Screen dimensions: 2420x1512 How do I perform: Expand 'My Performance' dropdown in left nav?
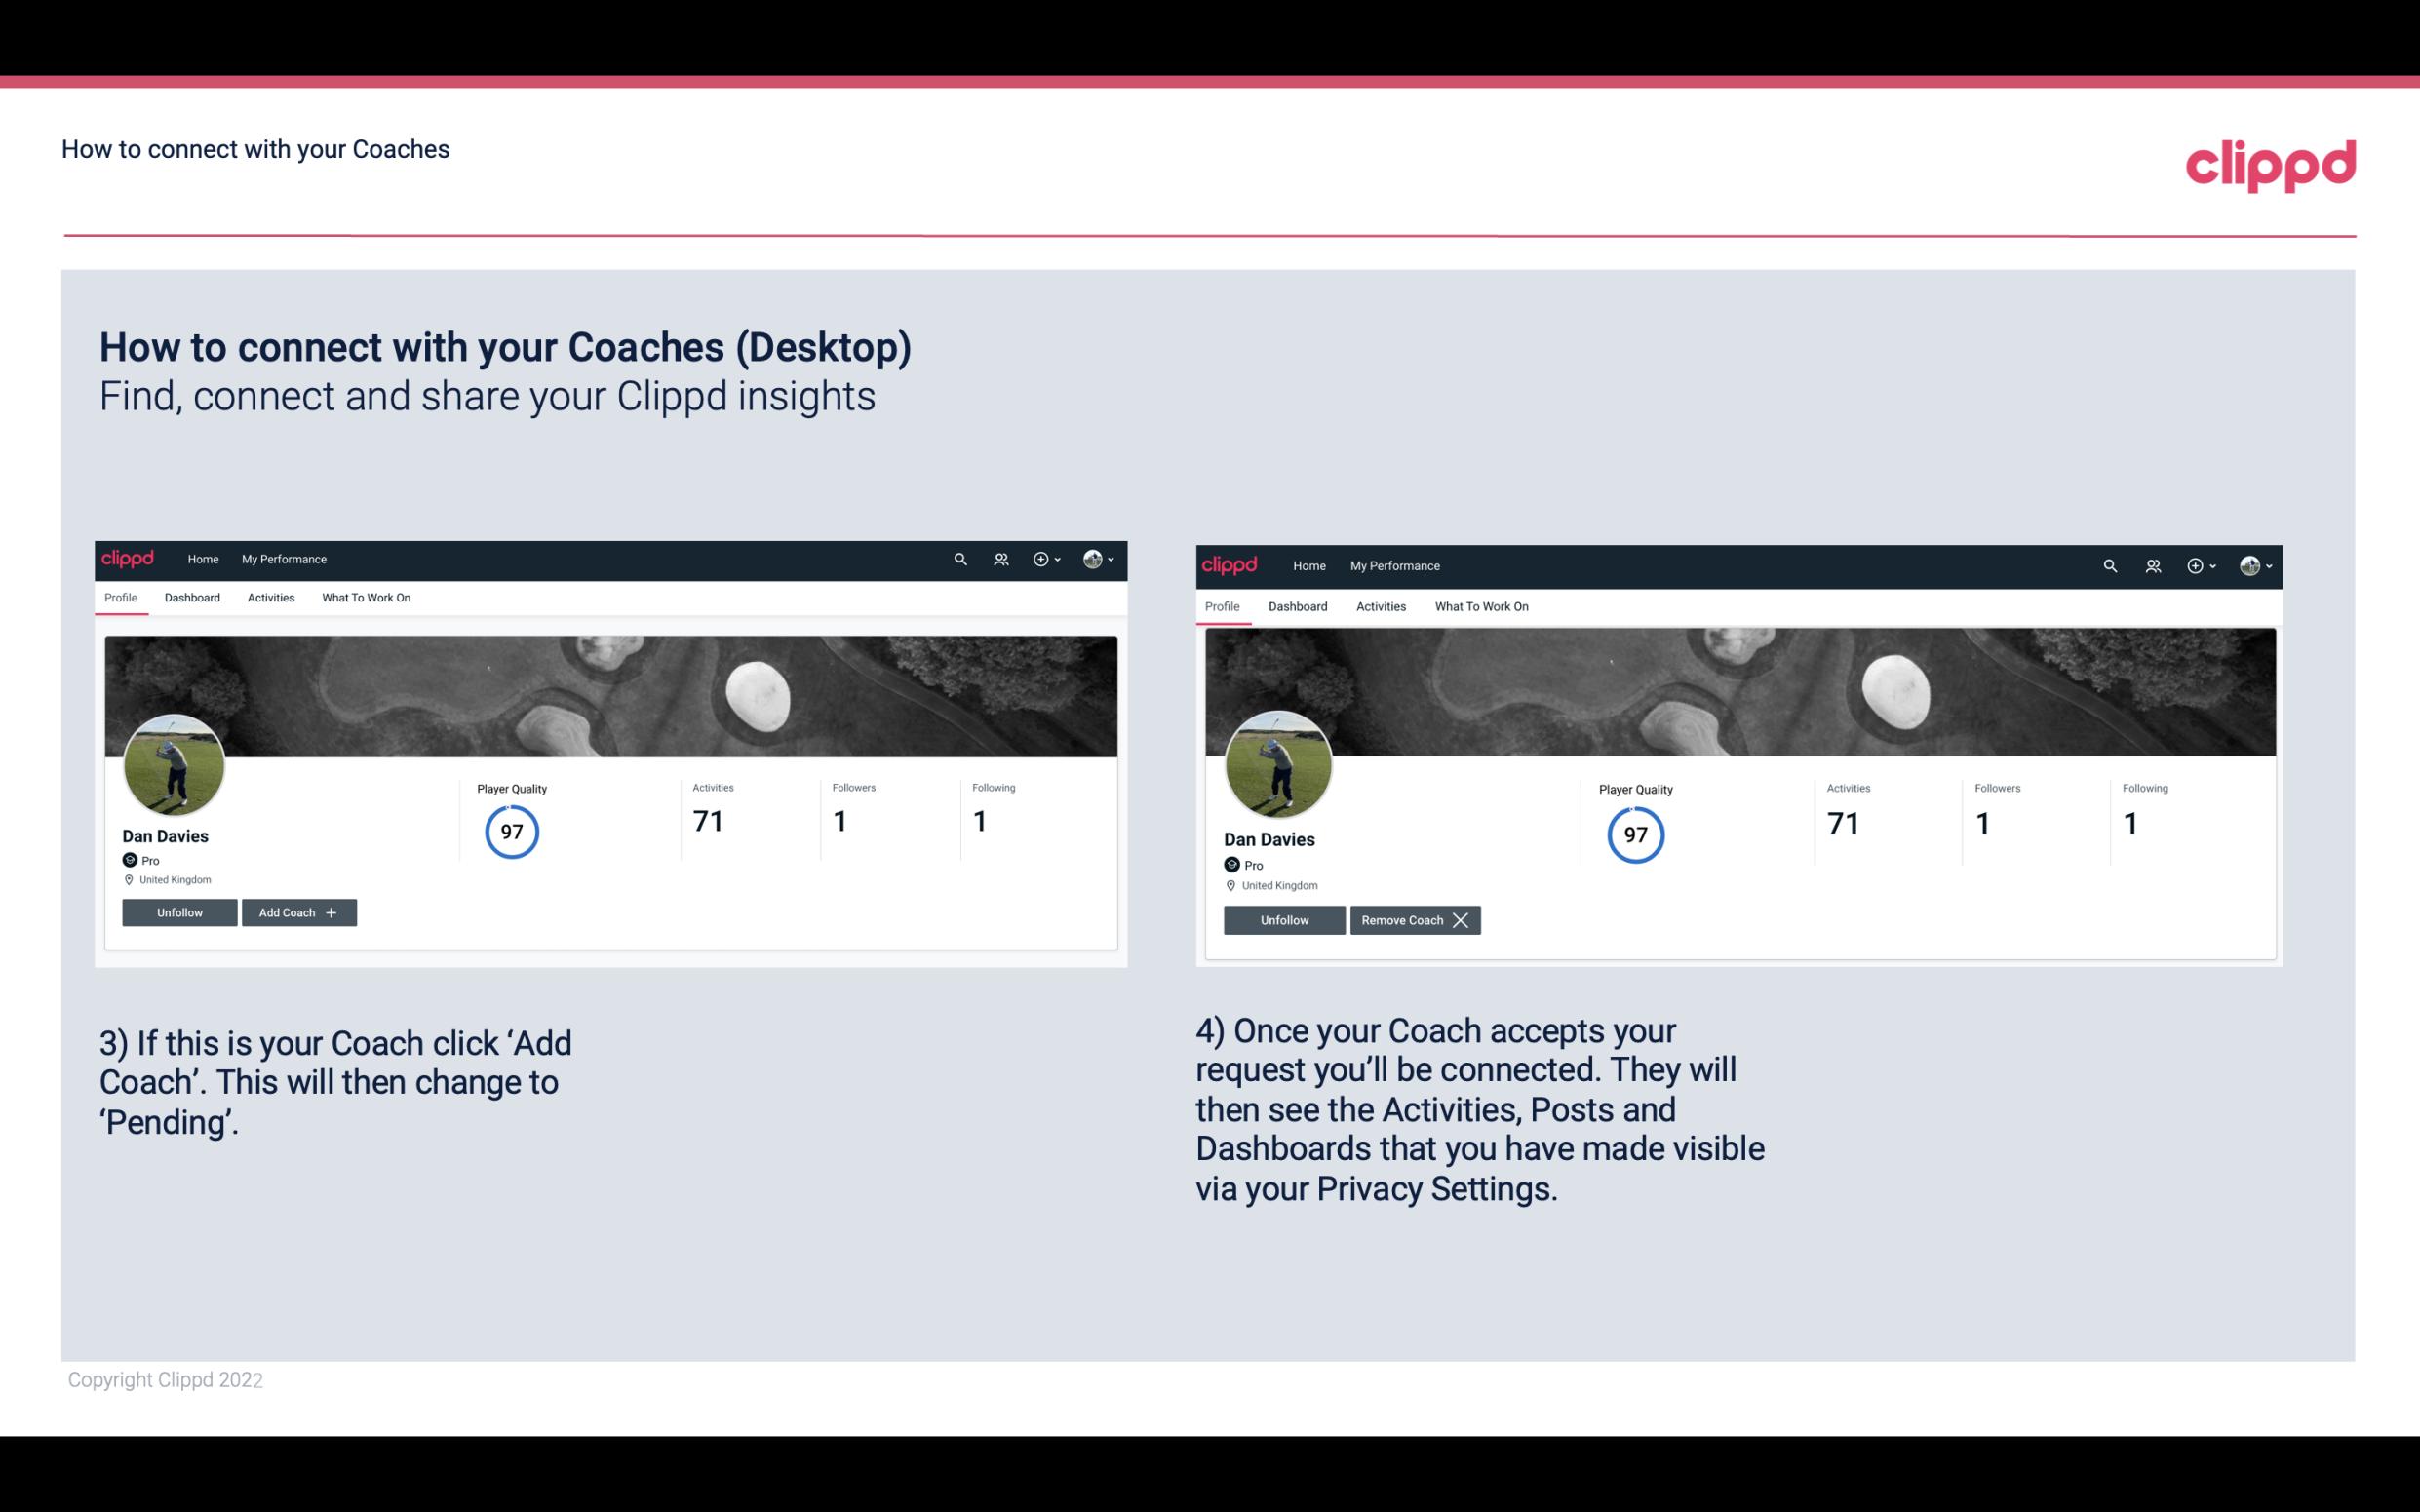284,560
